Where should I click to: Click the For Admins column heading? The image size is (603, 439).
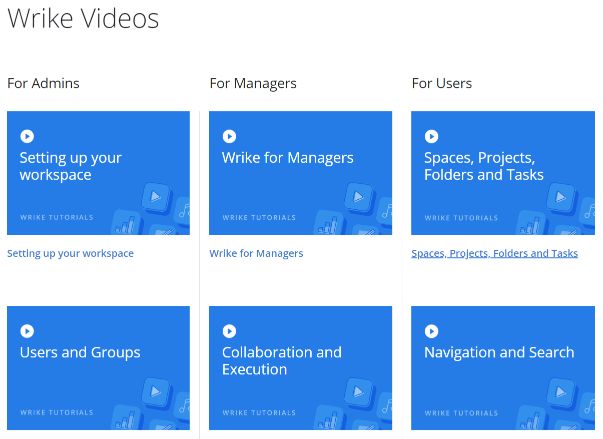[x=43, y=83]
